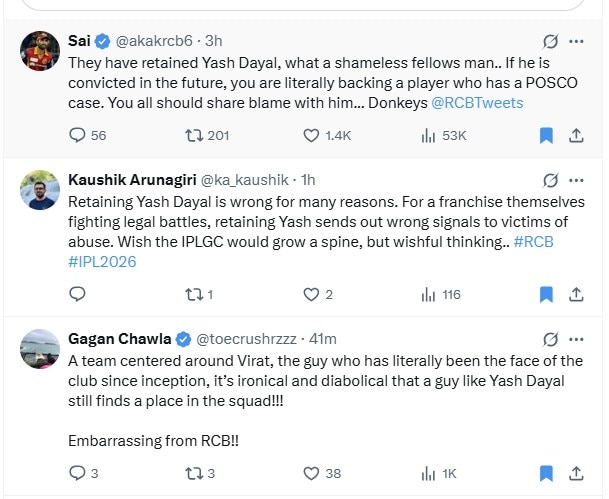Share Kaushik Arunagiri's tweet

click(x=579, y=294)
